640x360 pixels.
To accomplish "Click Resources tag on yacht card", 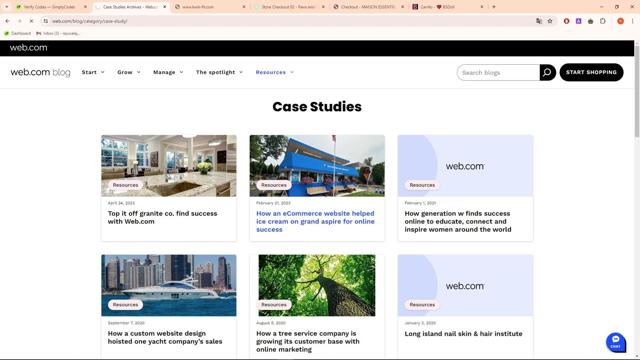I will 125,304.
